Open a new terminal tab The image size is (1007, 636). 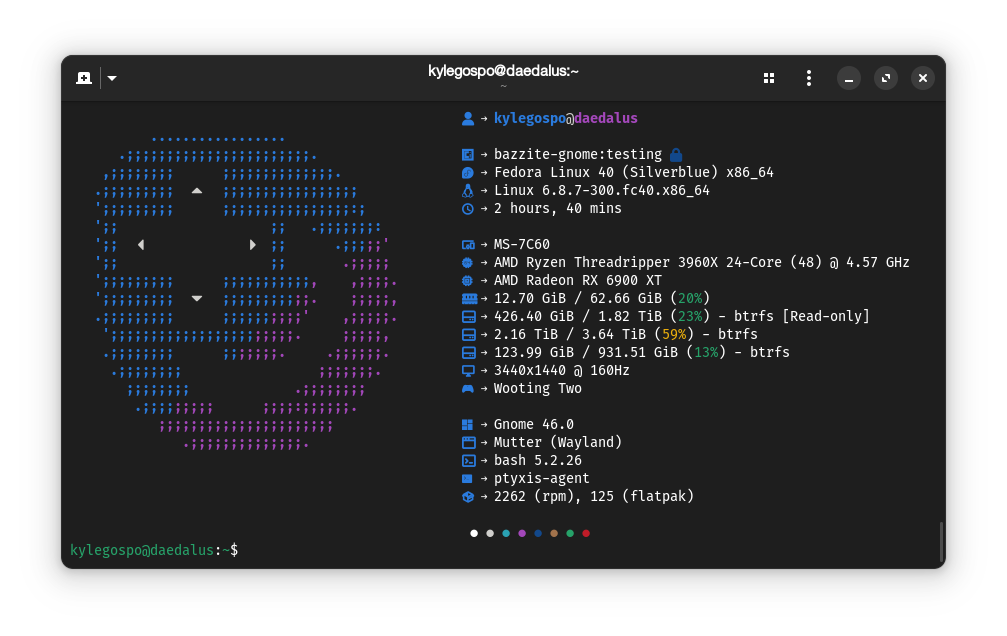point(84,78)
